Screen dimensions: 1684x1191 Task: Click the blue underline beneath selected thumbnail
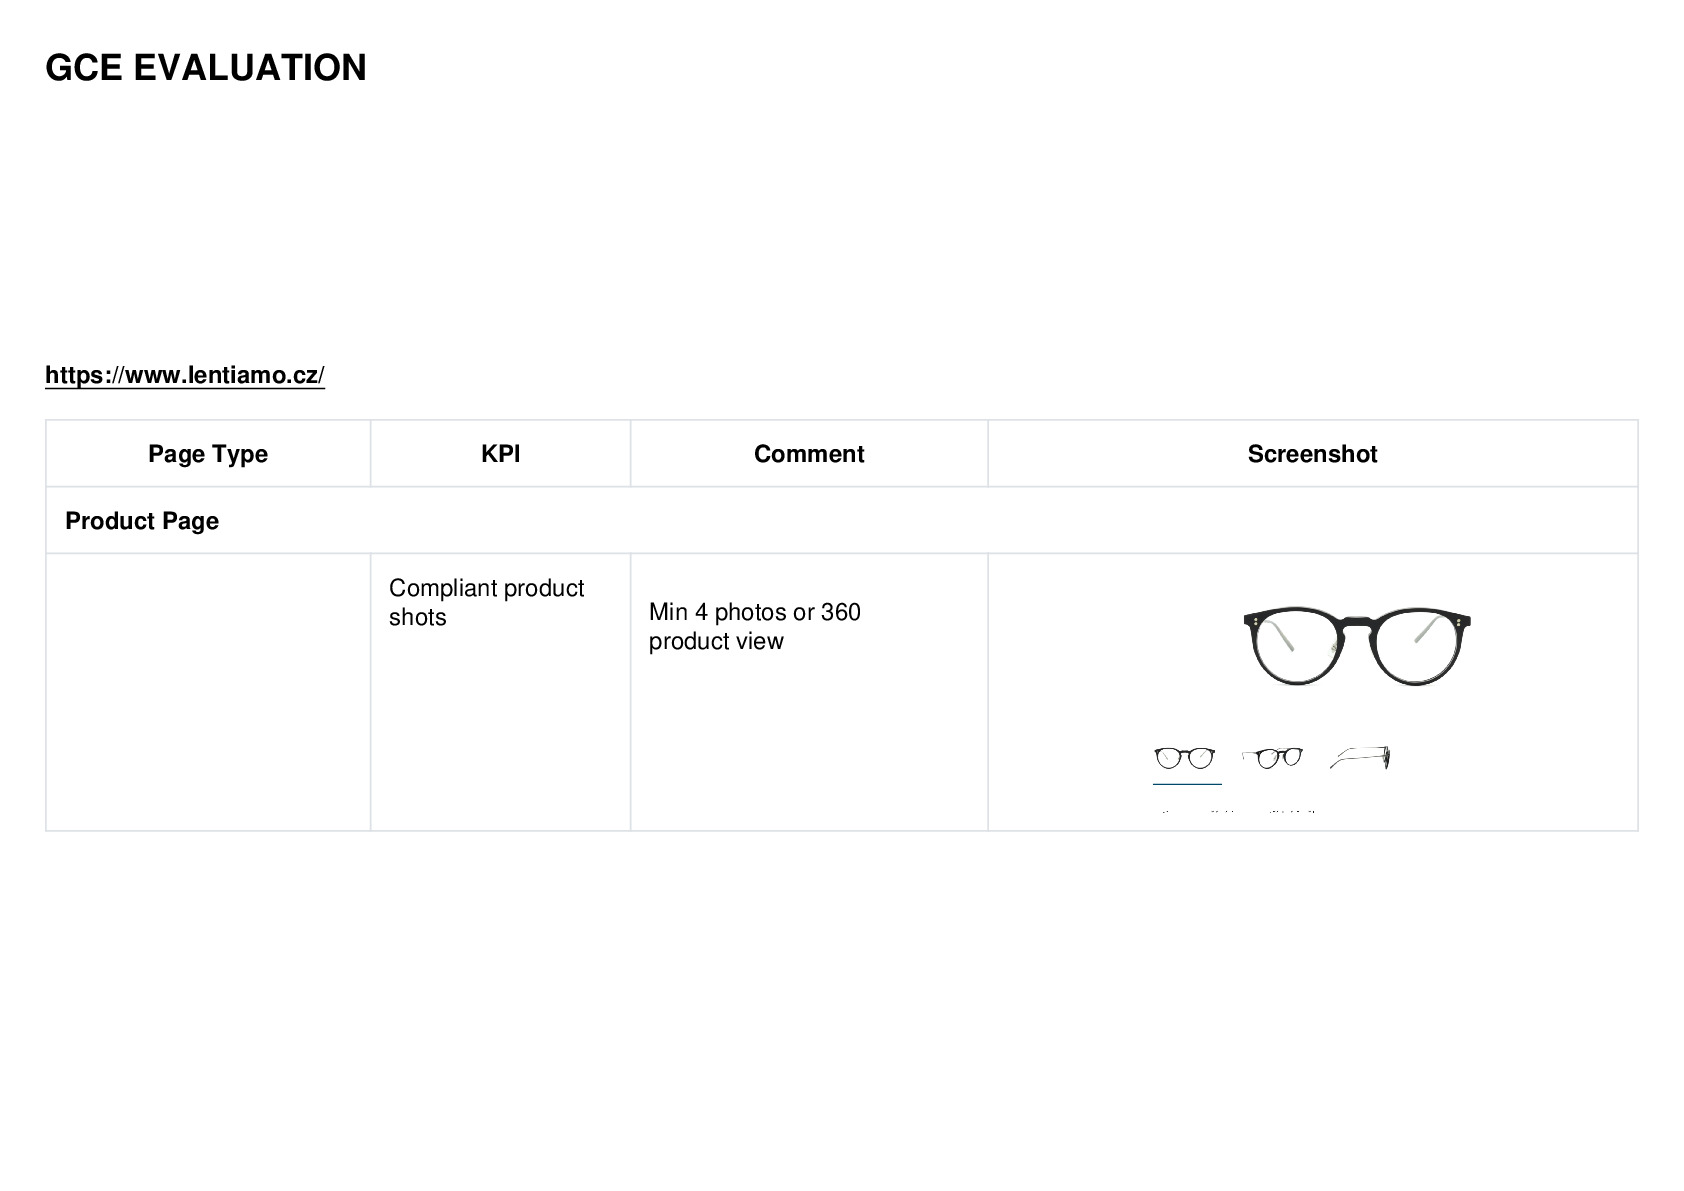[1187, 784]
